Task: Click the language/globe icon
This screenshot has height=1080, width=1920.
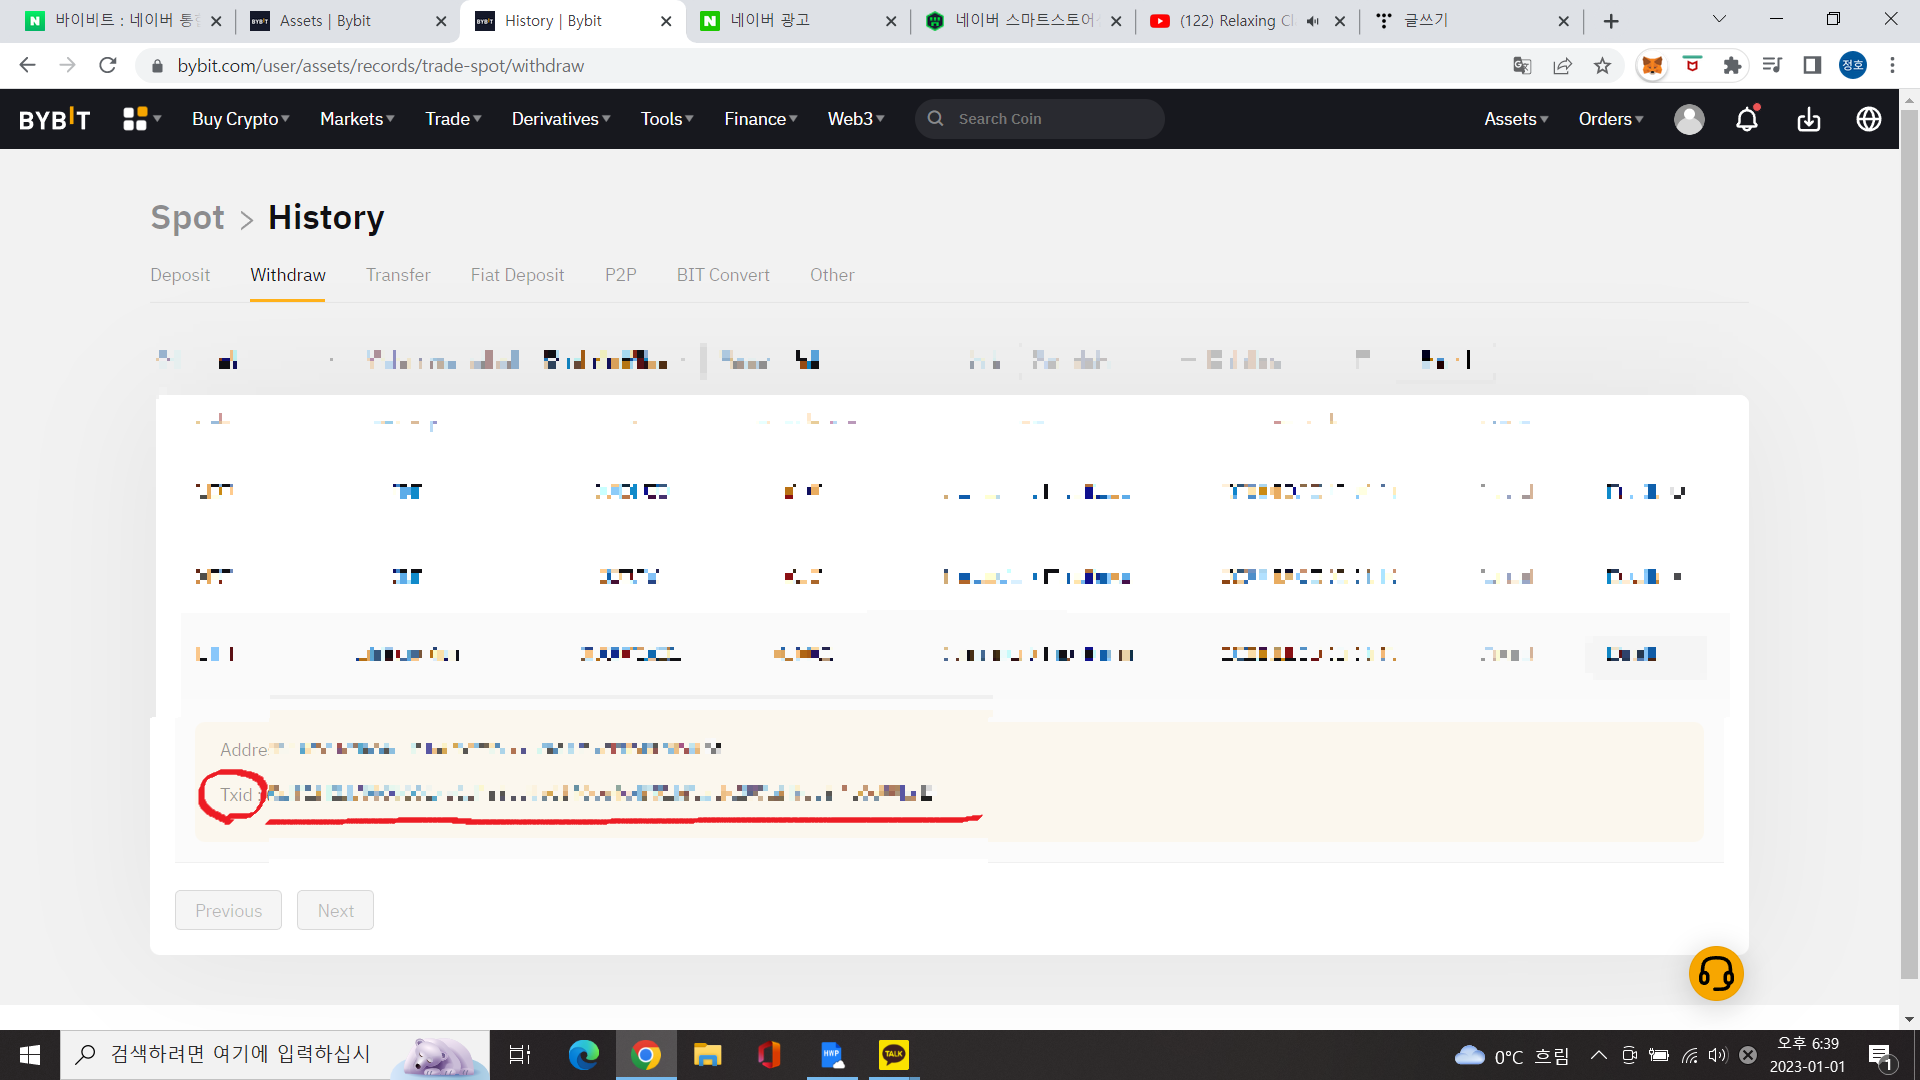Action: coord(1869,119)
